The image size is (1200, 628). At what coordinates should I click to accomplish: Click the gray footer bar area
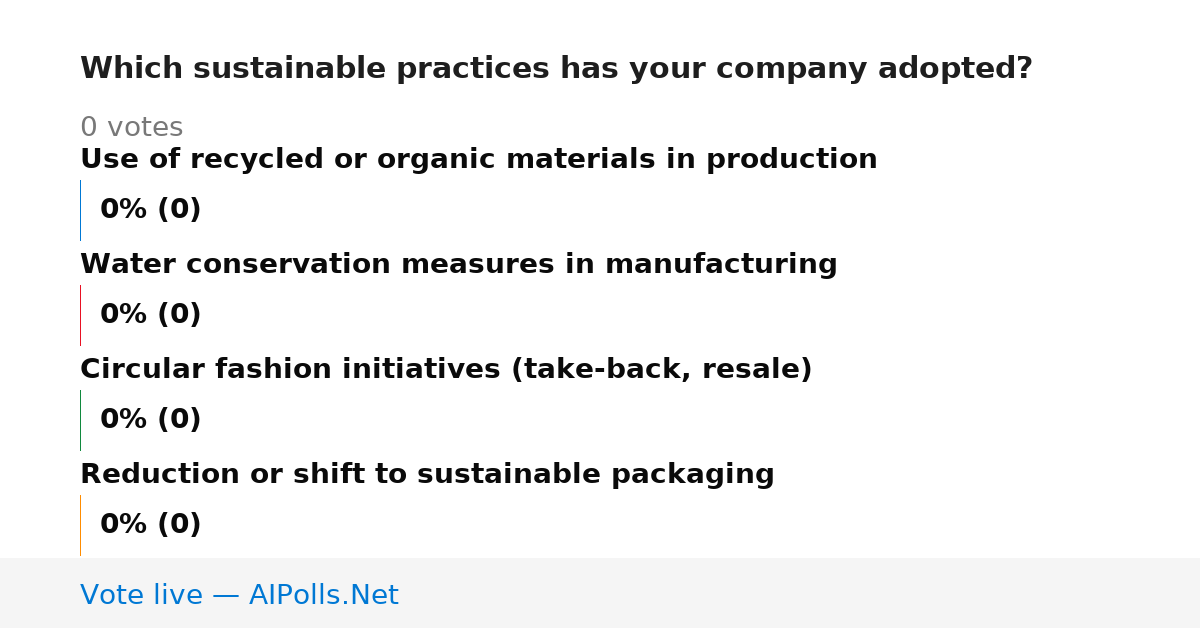tap(600, 593)
